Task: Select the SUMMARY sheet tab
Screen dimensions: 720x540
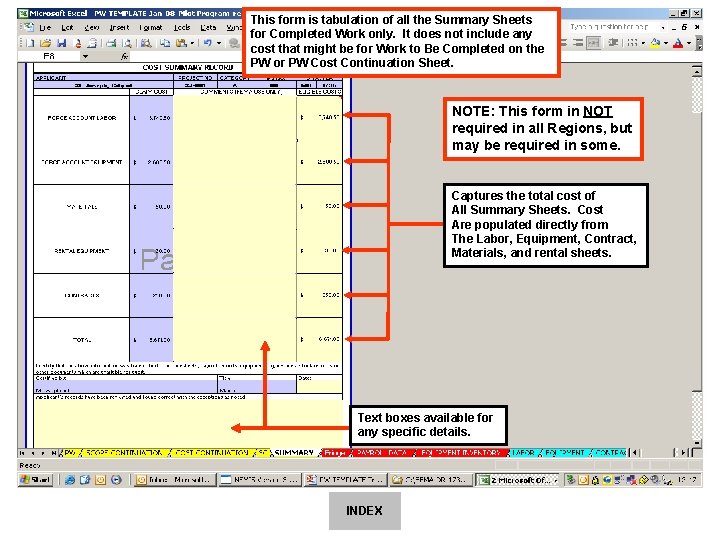Action: pyautogui.click(x=294, y=453)
